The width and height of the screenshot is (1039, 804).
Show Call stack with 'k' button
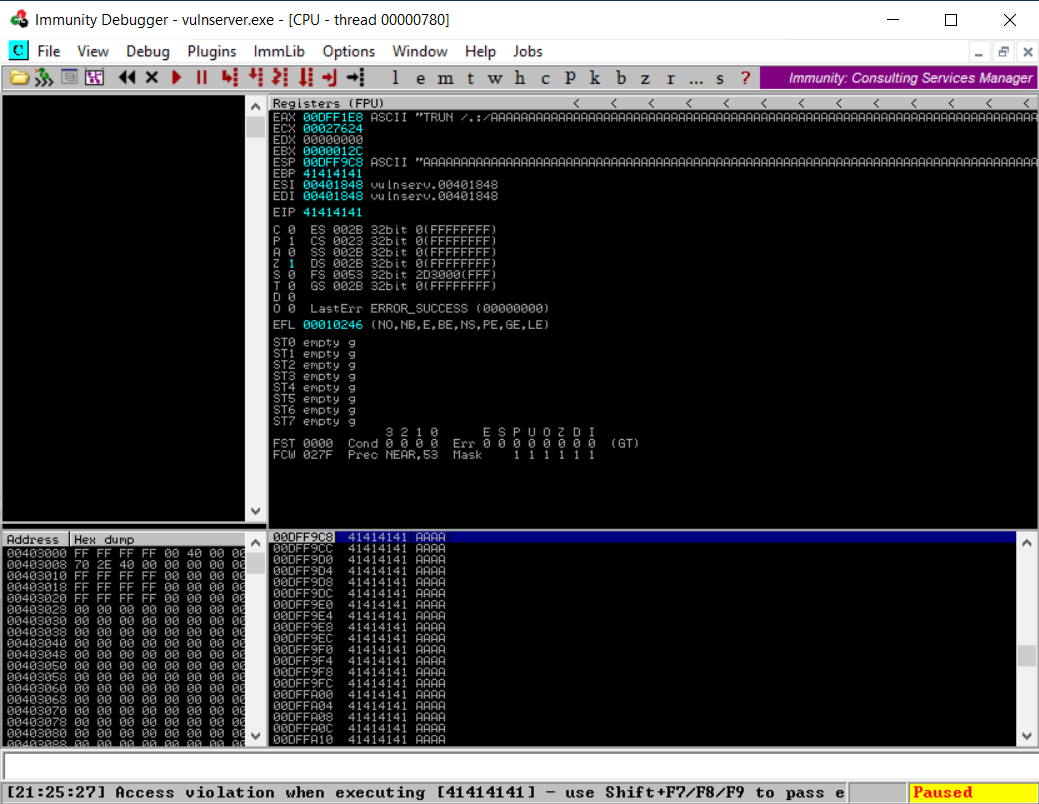tap(595, 78)
